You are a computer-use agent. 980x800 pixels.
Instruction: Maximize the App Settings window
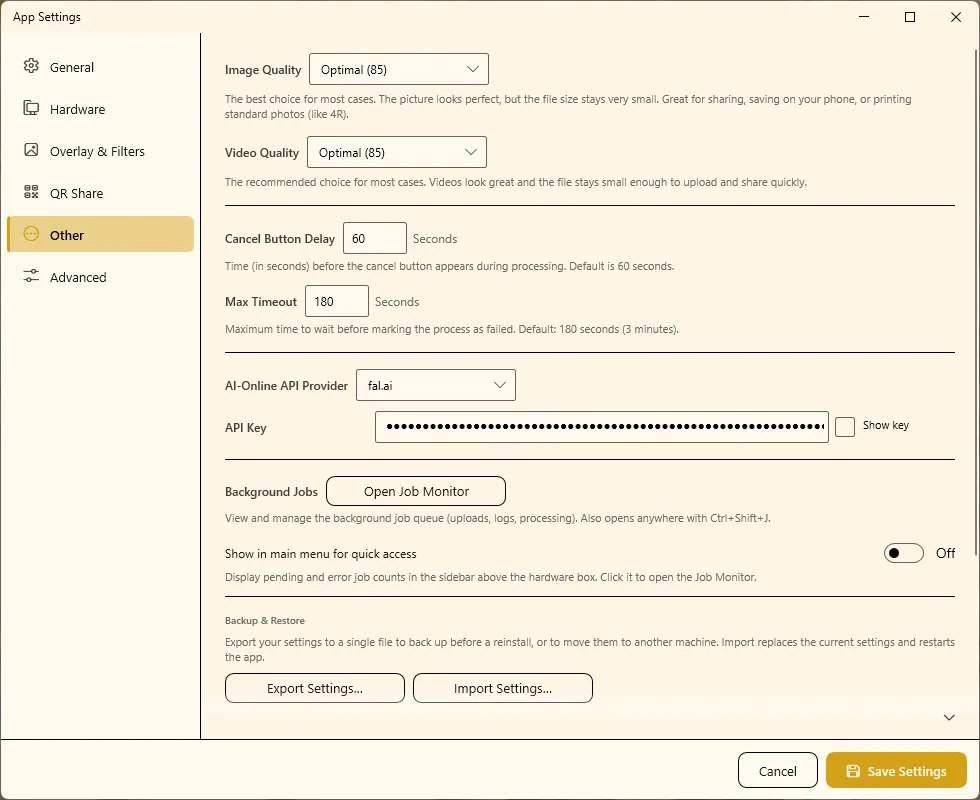910,17
